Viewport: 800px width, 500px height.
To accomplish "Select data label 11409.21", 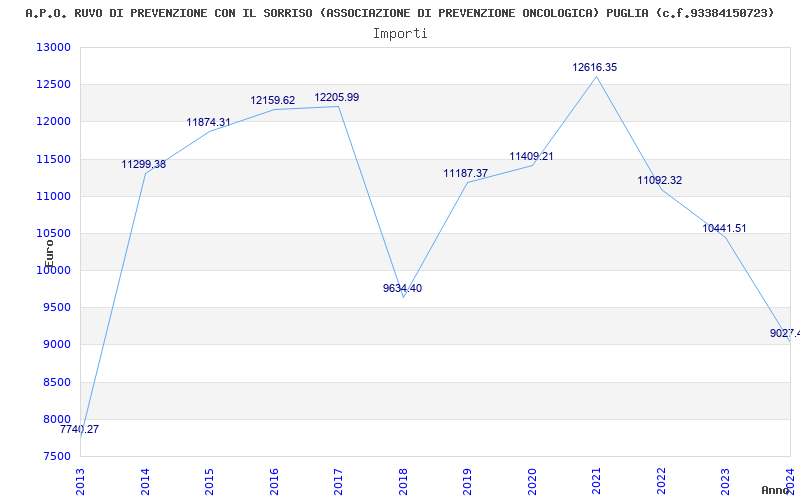I will [531, 156].
